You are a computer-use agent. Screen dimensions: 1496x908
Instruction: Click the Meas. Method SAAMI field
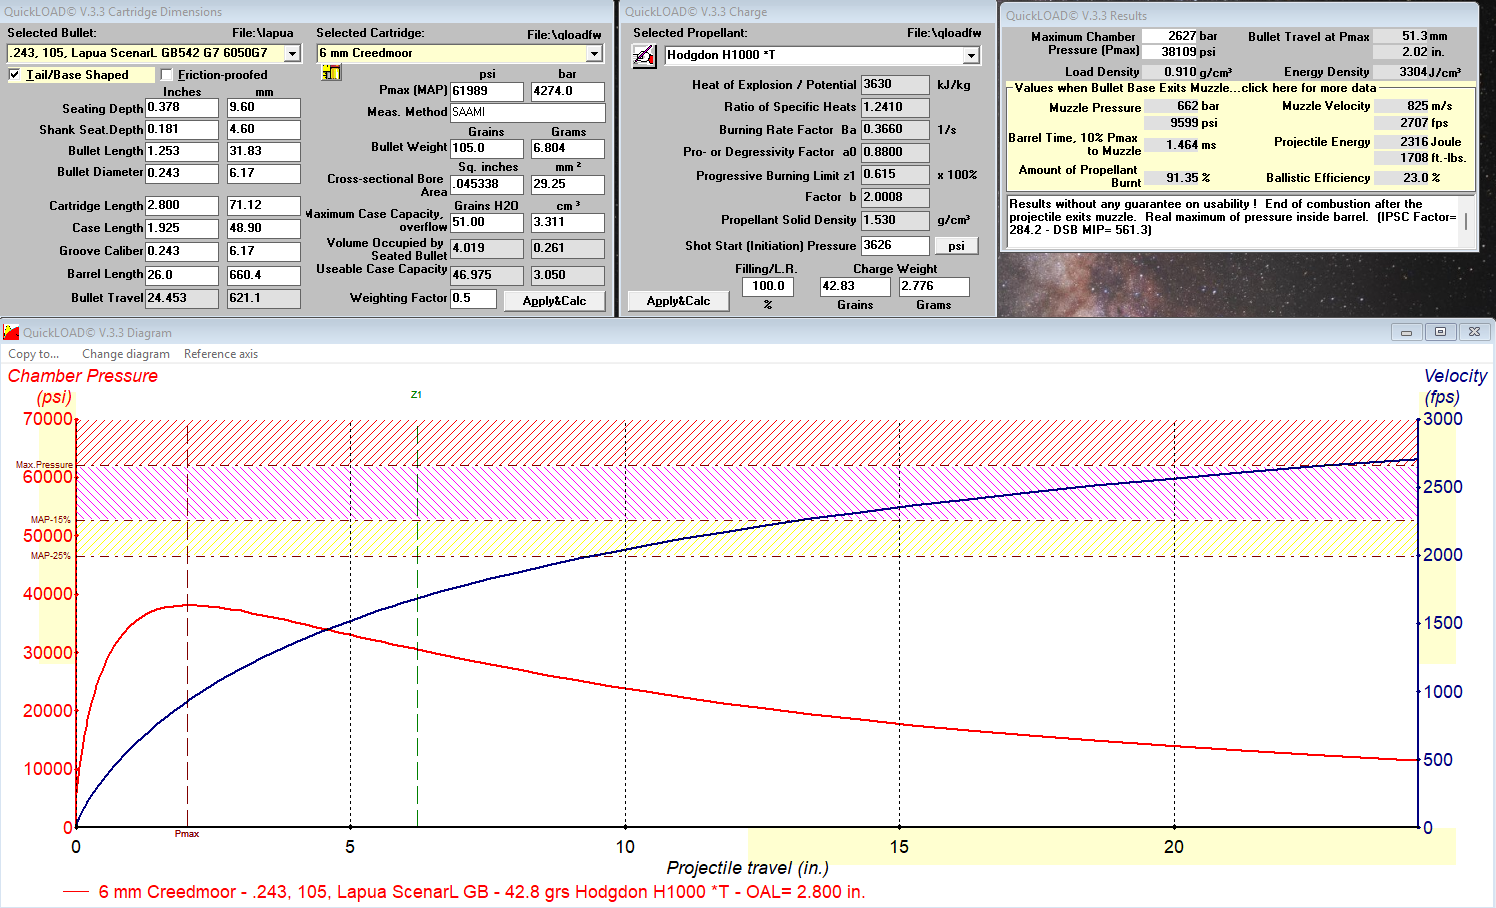click(527, 113)
